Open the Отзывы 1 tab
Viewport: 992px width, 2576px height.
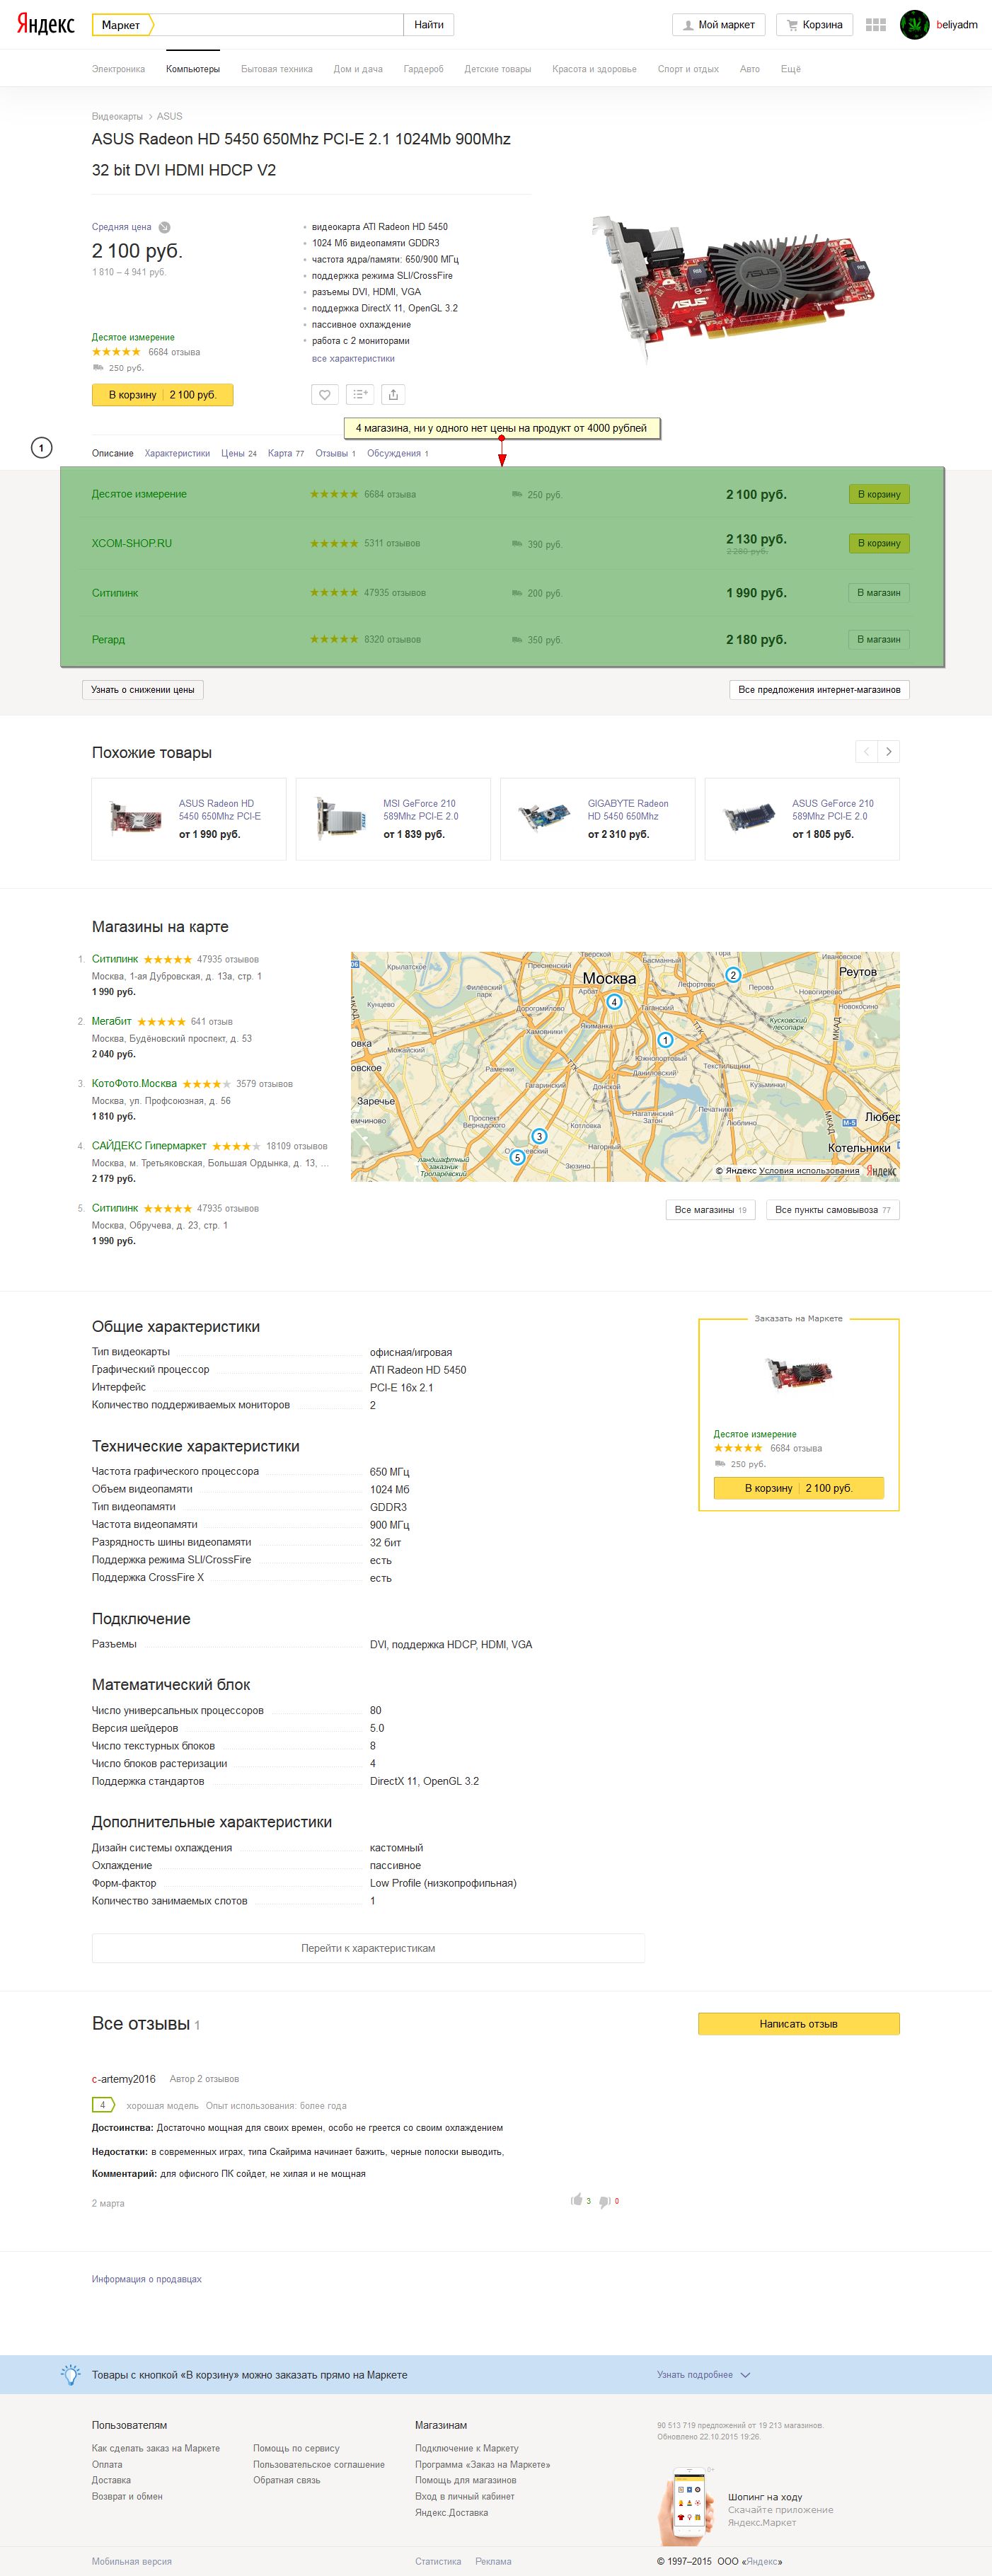(335, 454)
